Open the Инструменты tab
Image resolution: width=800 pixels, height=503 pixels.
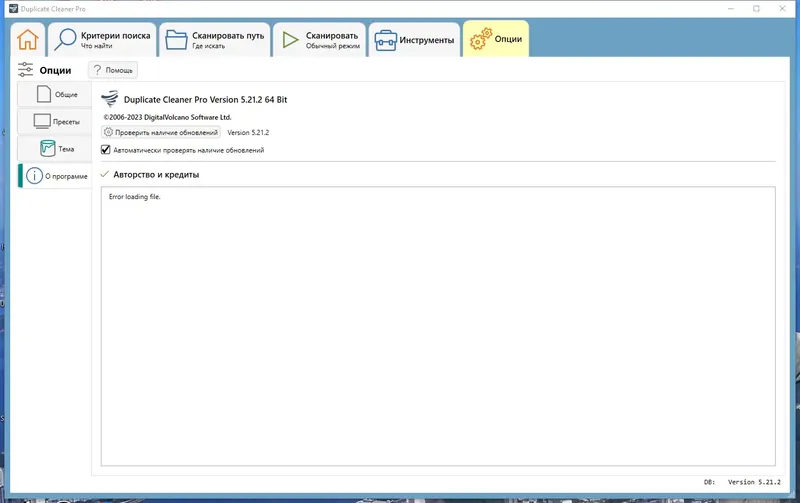(x=414, y=39)
